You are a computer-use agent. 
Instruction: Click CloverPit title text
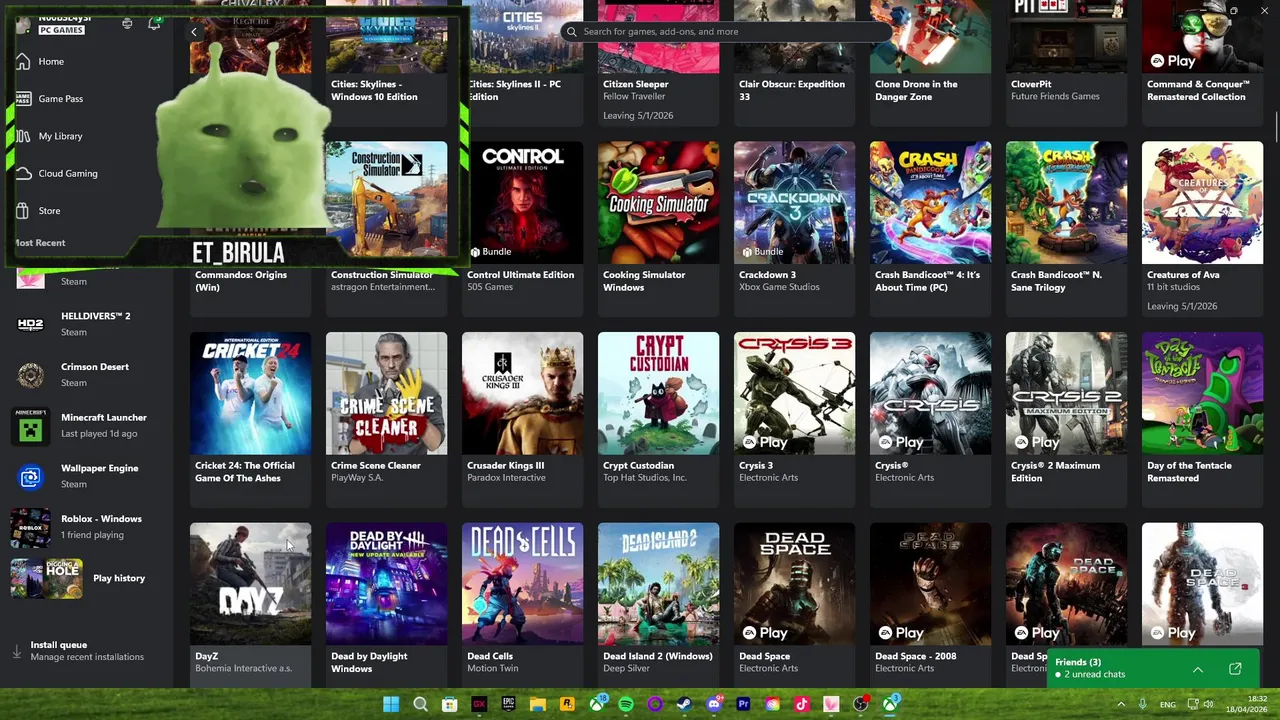(1031, 84)
